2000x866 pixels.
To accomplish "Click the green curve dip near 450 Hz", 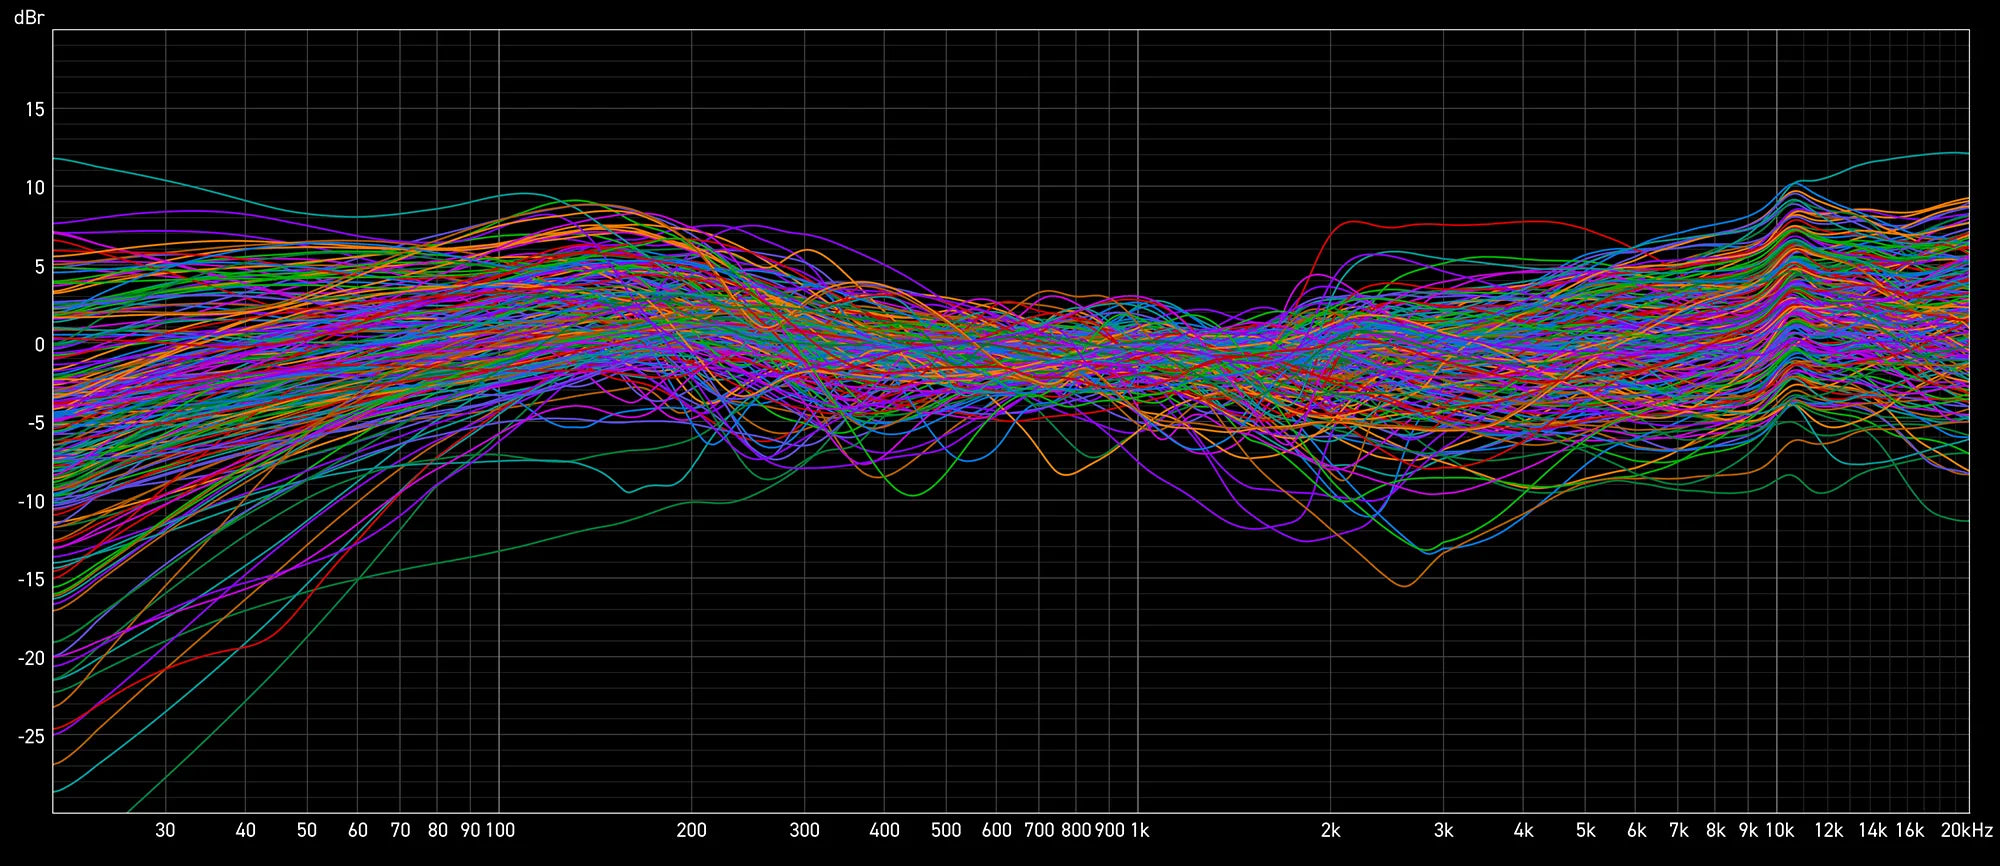I will click(914, 495).
